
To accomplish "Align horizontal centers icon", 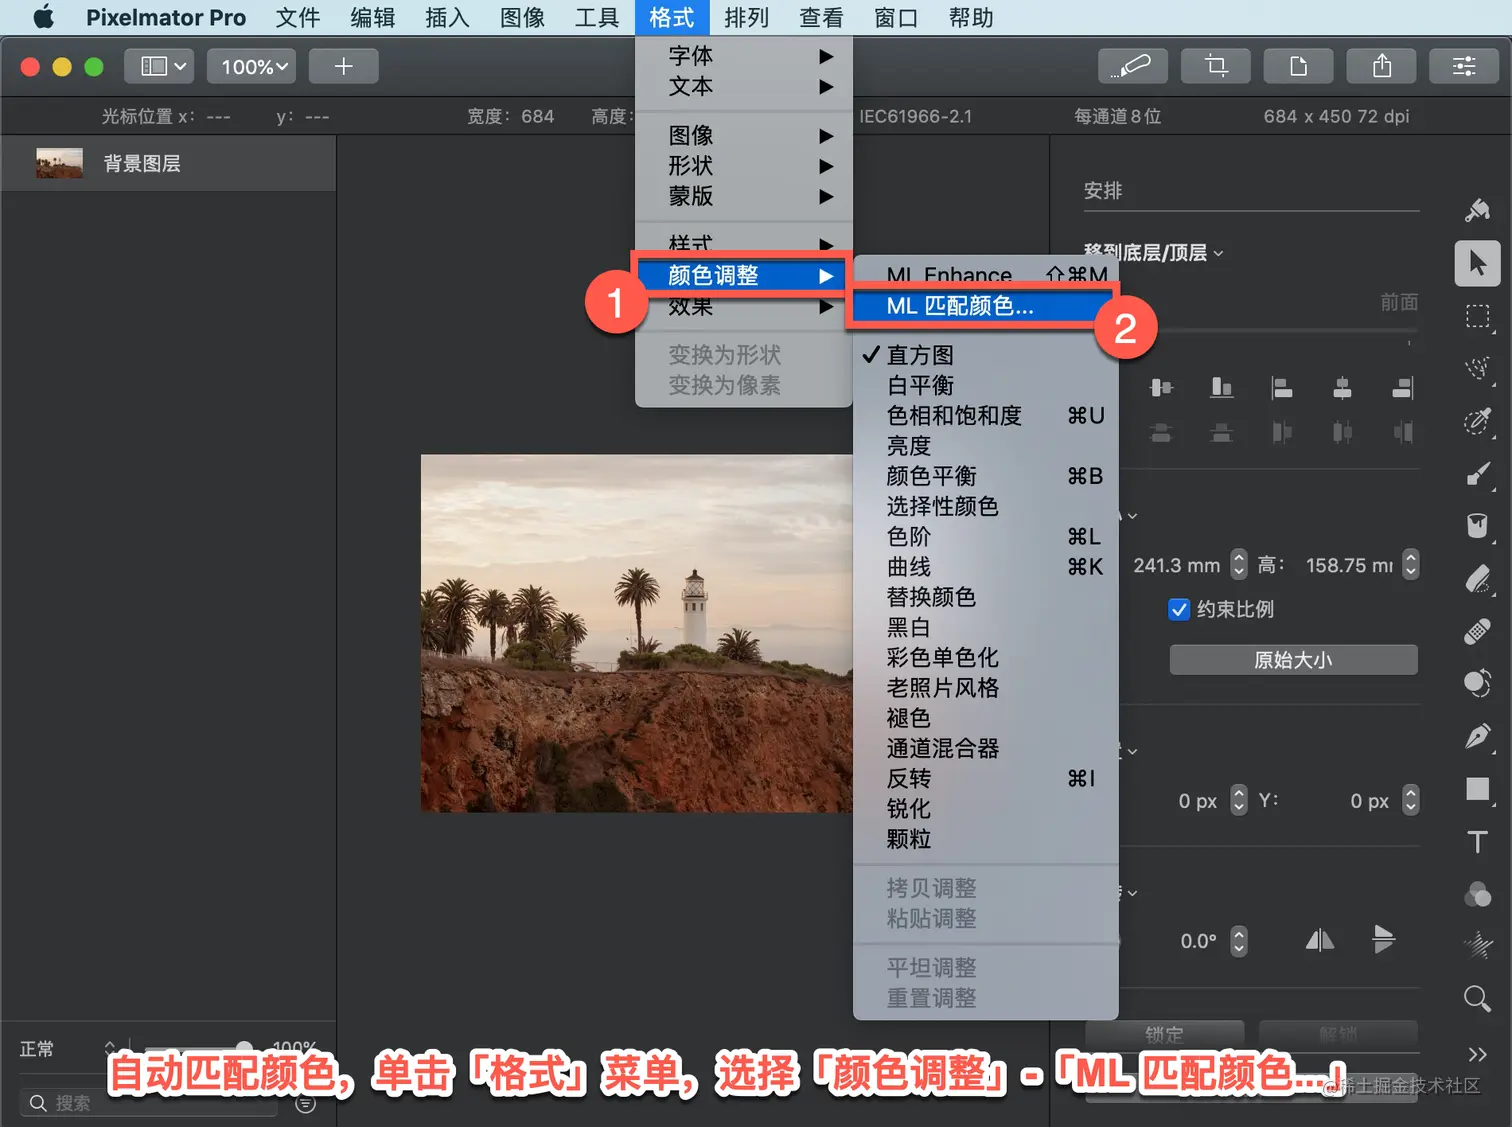I will [x=1342, y=388].
